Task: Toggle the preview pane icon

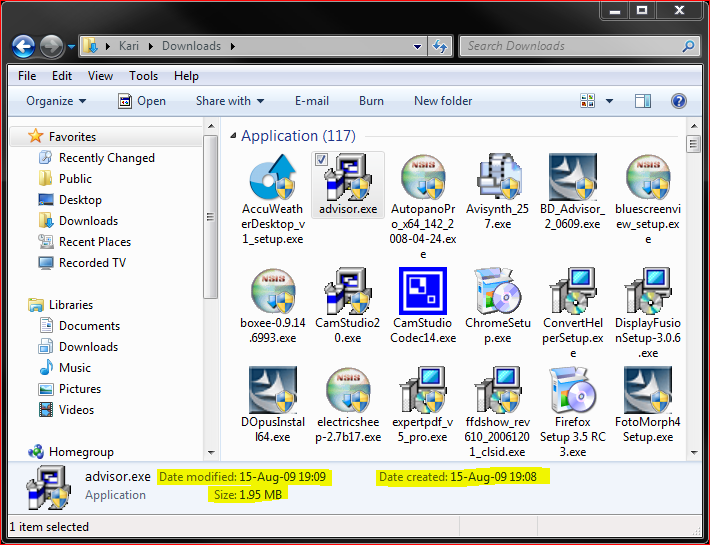Action: (x=643, y=101)
